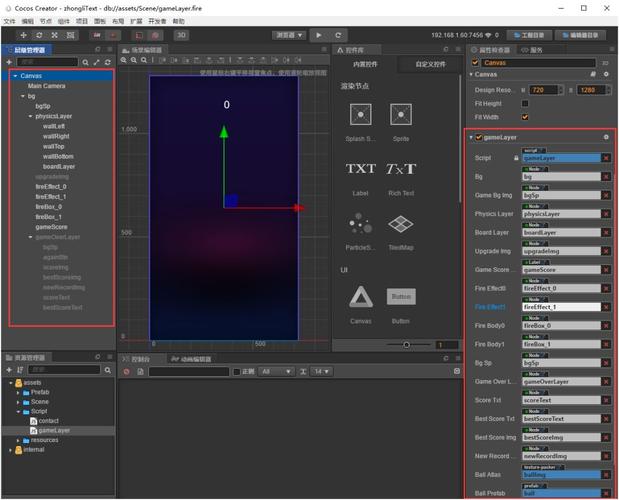
Task: Select the Label TXT node icon
Action: pos(360,169)
